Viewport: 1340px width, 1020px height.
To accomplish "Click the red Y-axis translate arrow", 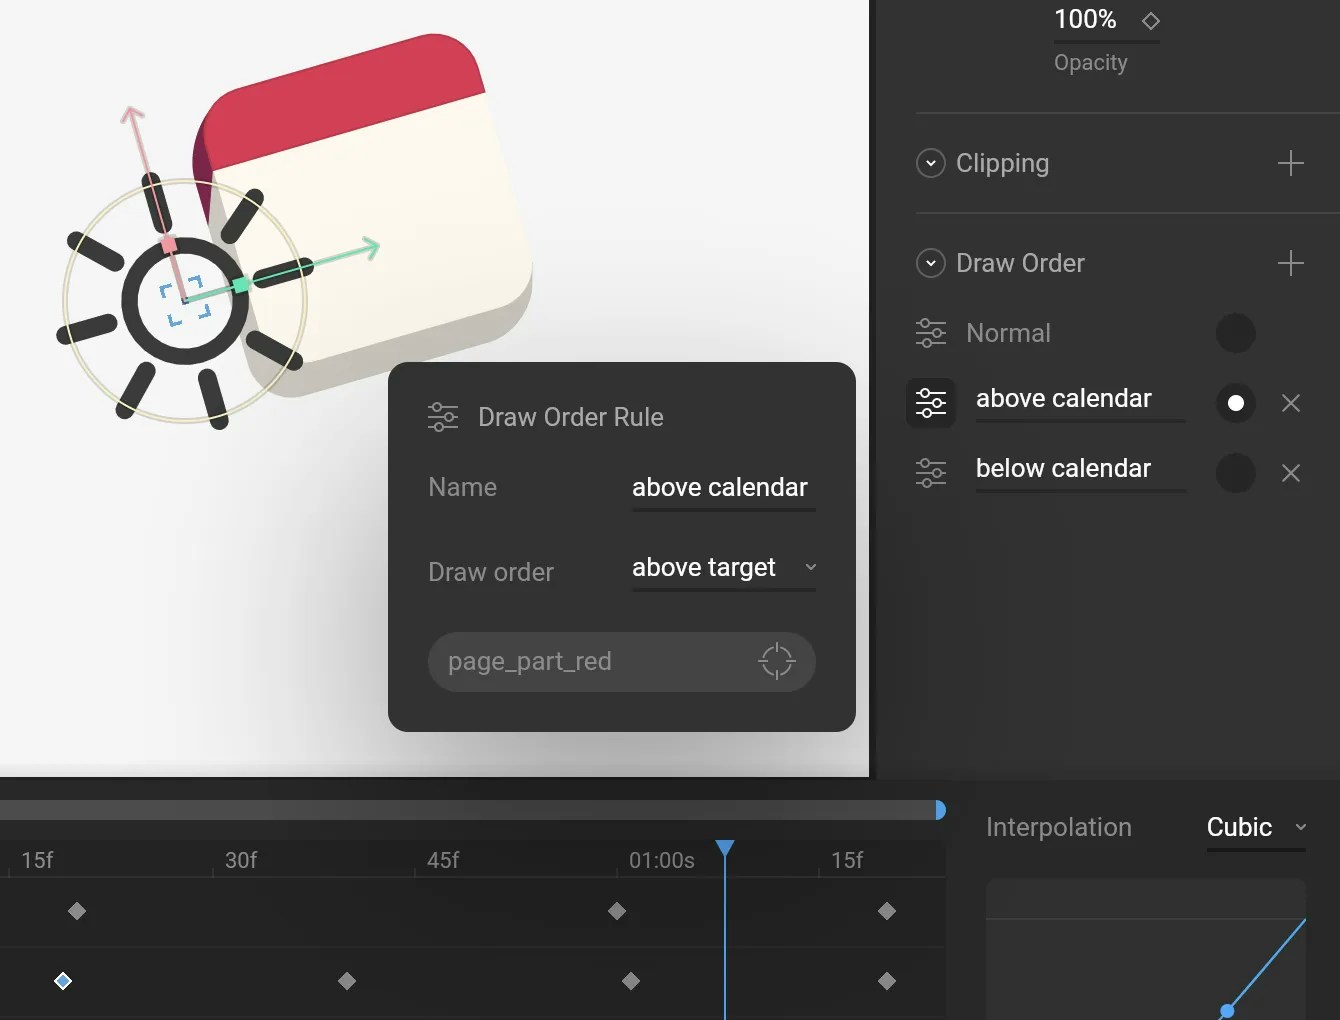I will [132, 116].
